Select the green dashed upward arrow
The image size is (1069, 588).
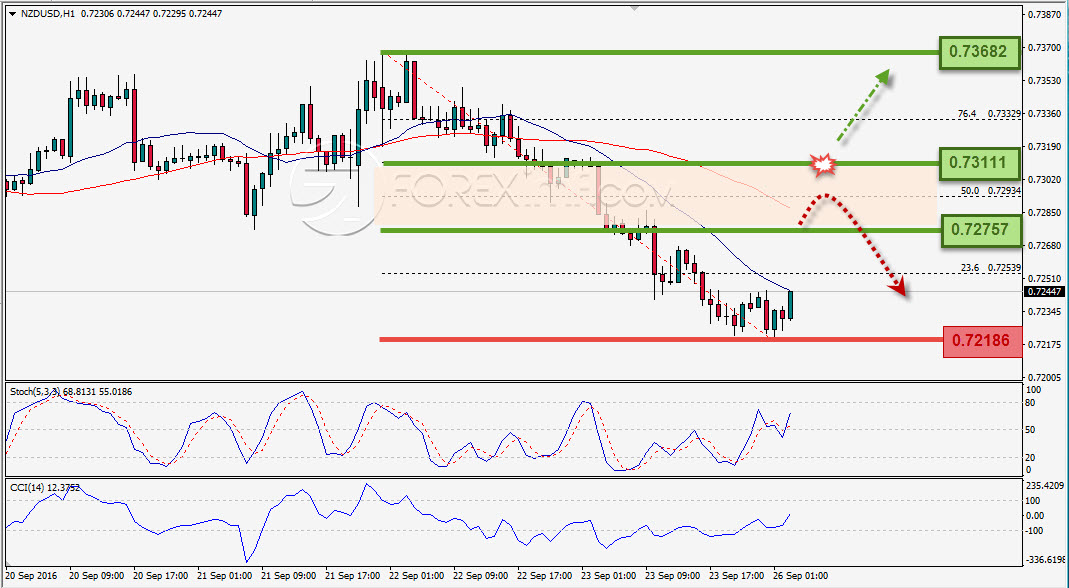[x=864, y=106]
